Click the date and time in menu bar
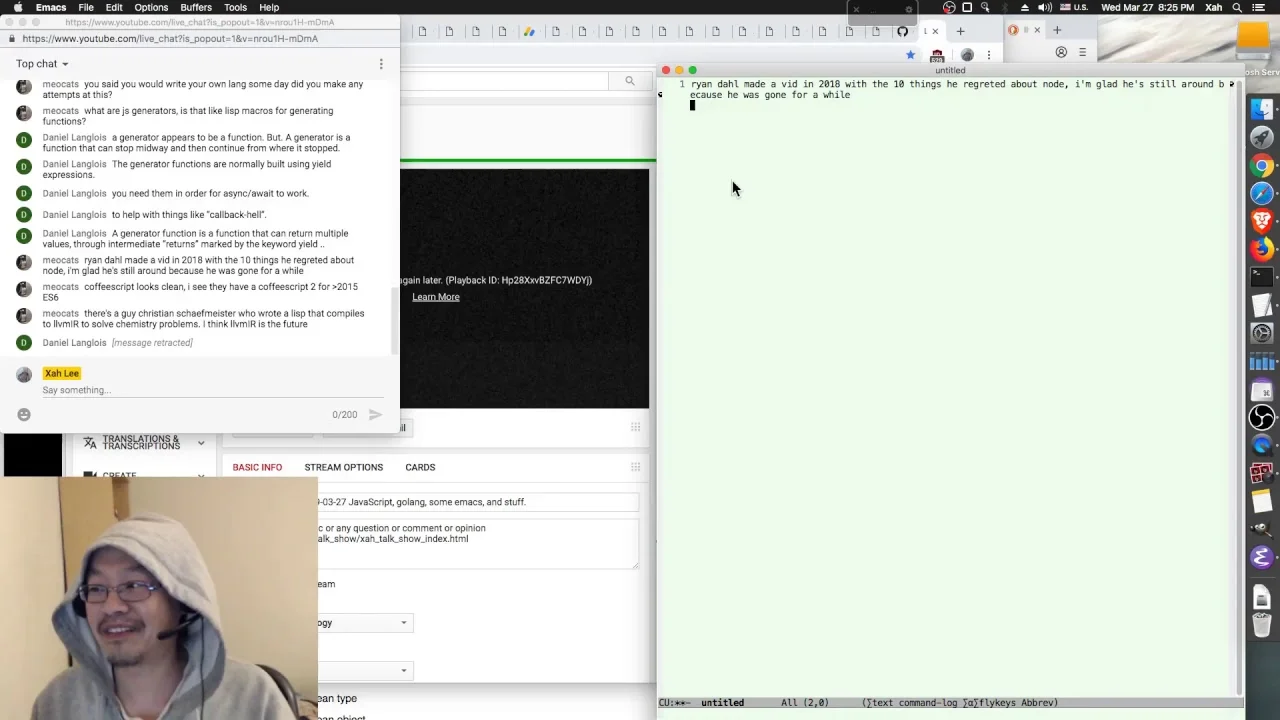 pyautogui.click(x=1146, y=7)
